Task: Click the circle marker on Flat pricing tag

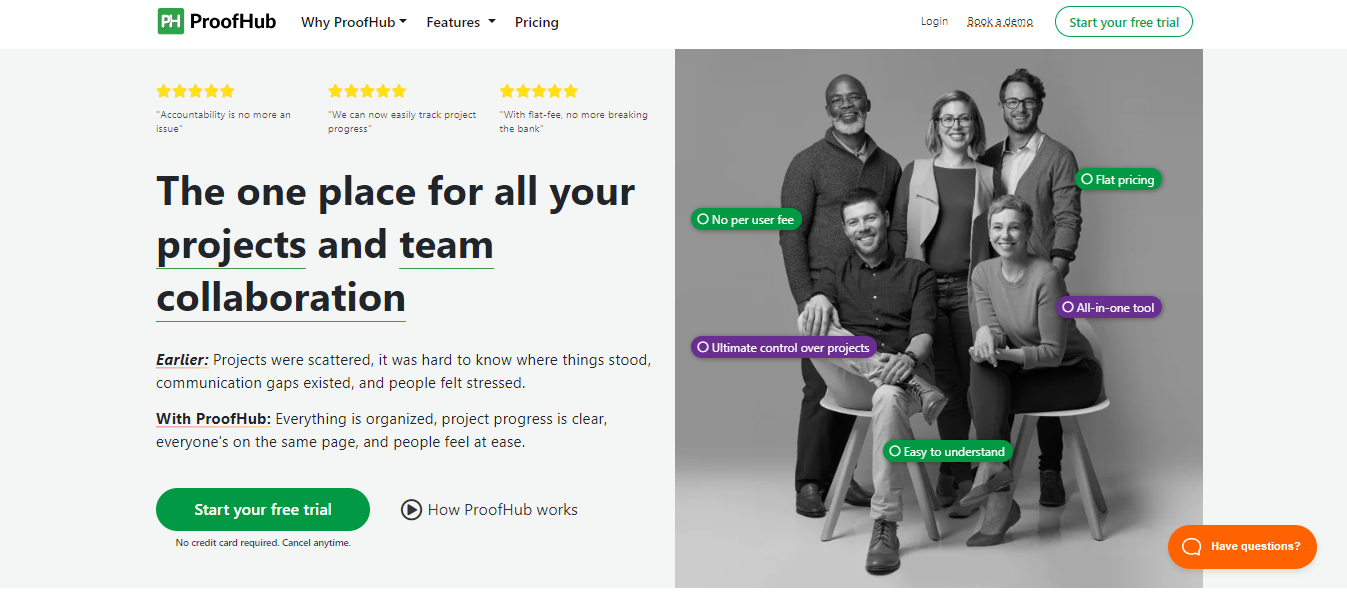Action: click(x=1087, y=179)
